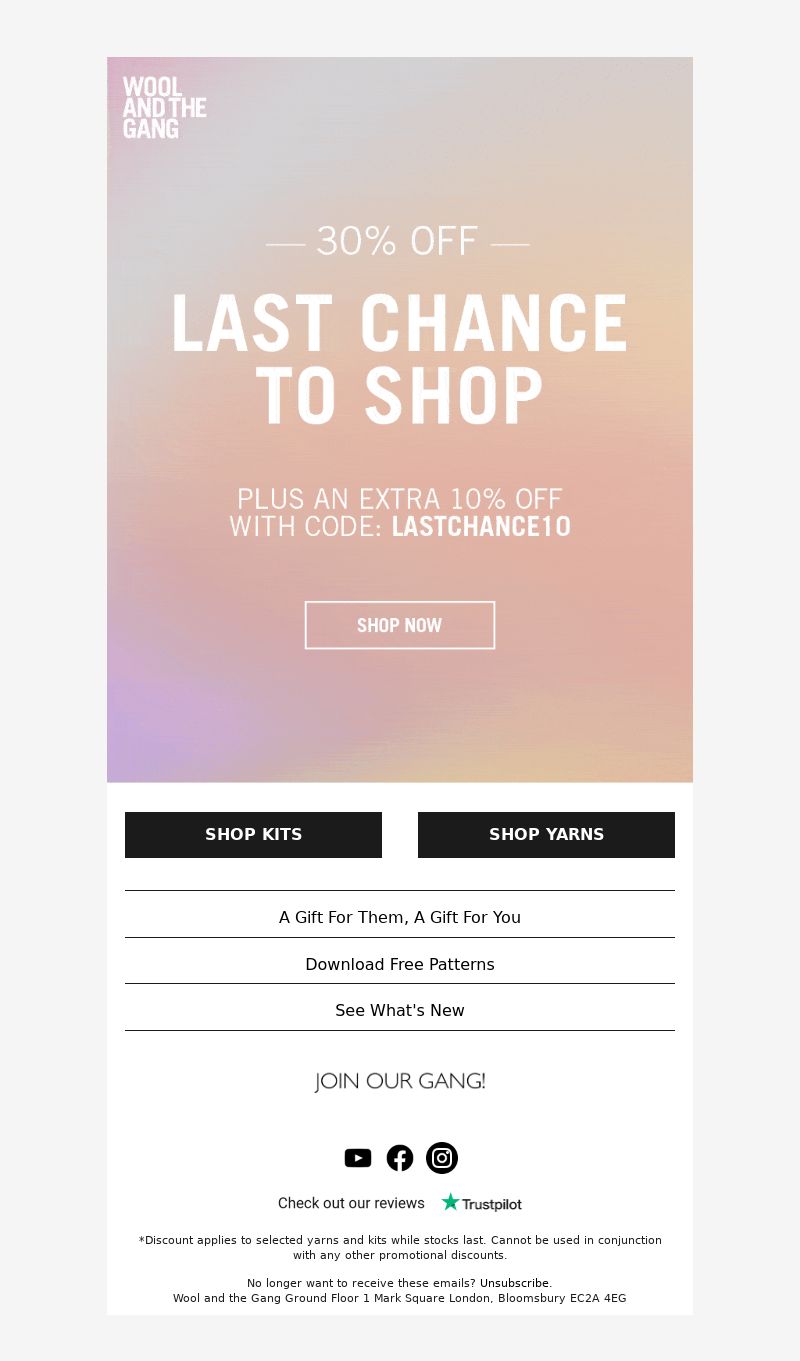Click the LASTCHANCE10 promo code text
Image resolution: width=800 pixels, height=1361 pixels.
coord(481,526)
